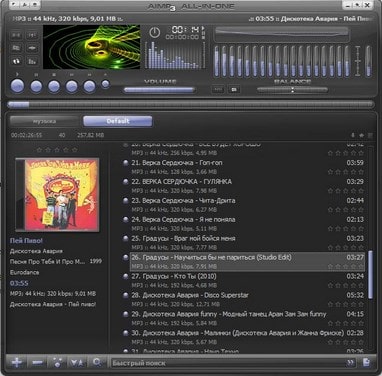Adjust the VOLUME slider

pos(159,90)
